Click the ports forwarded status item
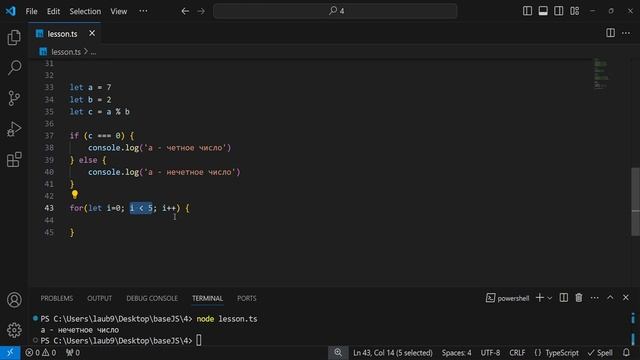The height and width of the screenshot is (360, 640). click(73, 353)
